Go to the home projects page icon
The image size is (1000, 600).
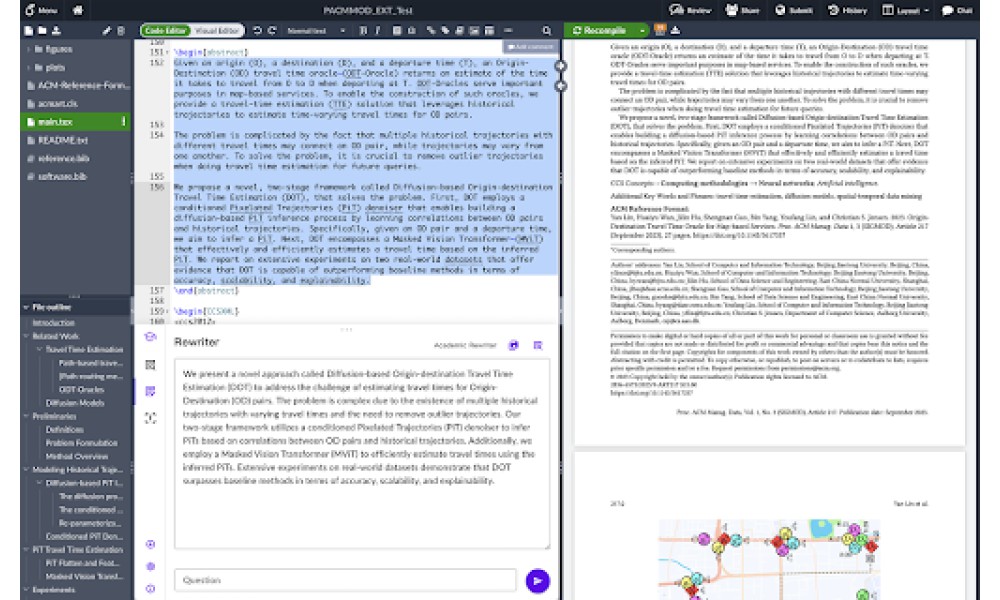pyautogui.click(x=78, y=10)
